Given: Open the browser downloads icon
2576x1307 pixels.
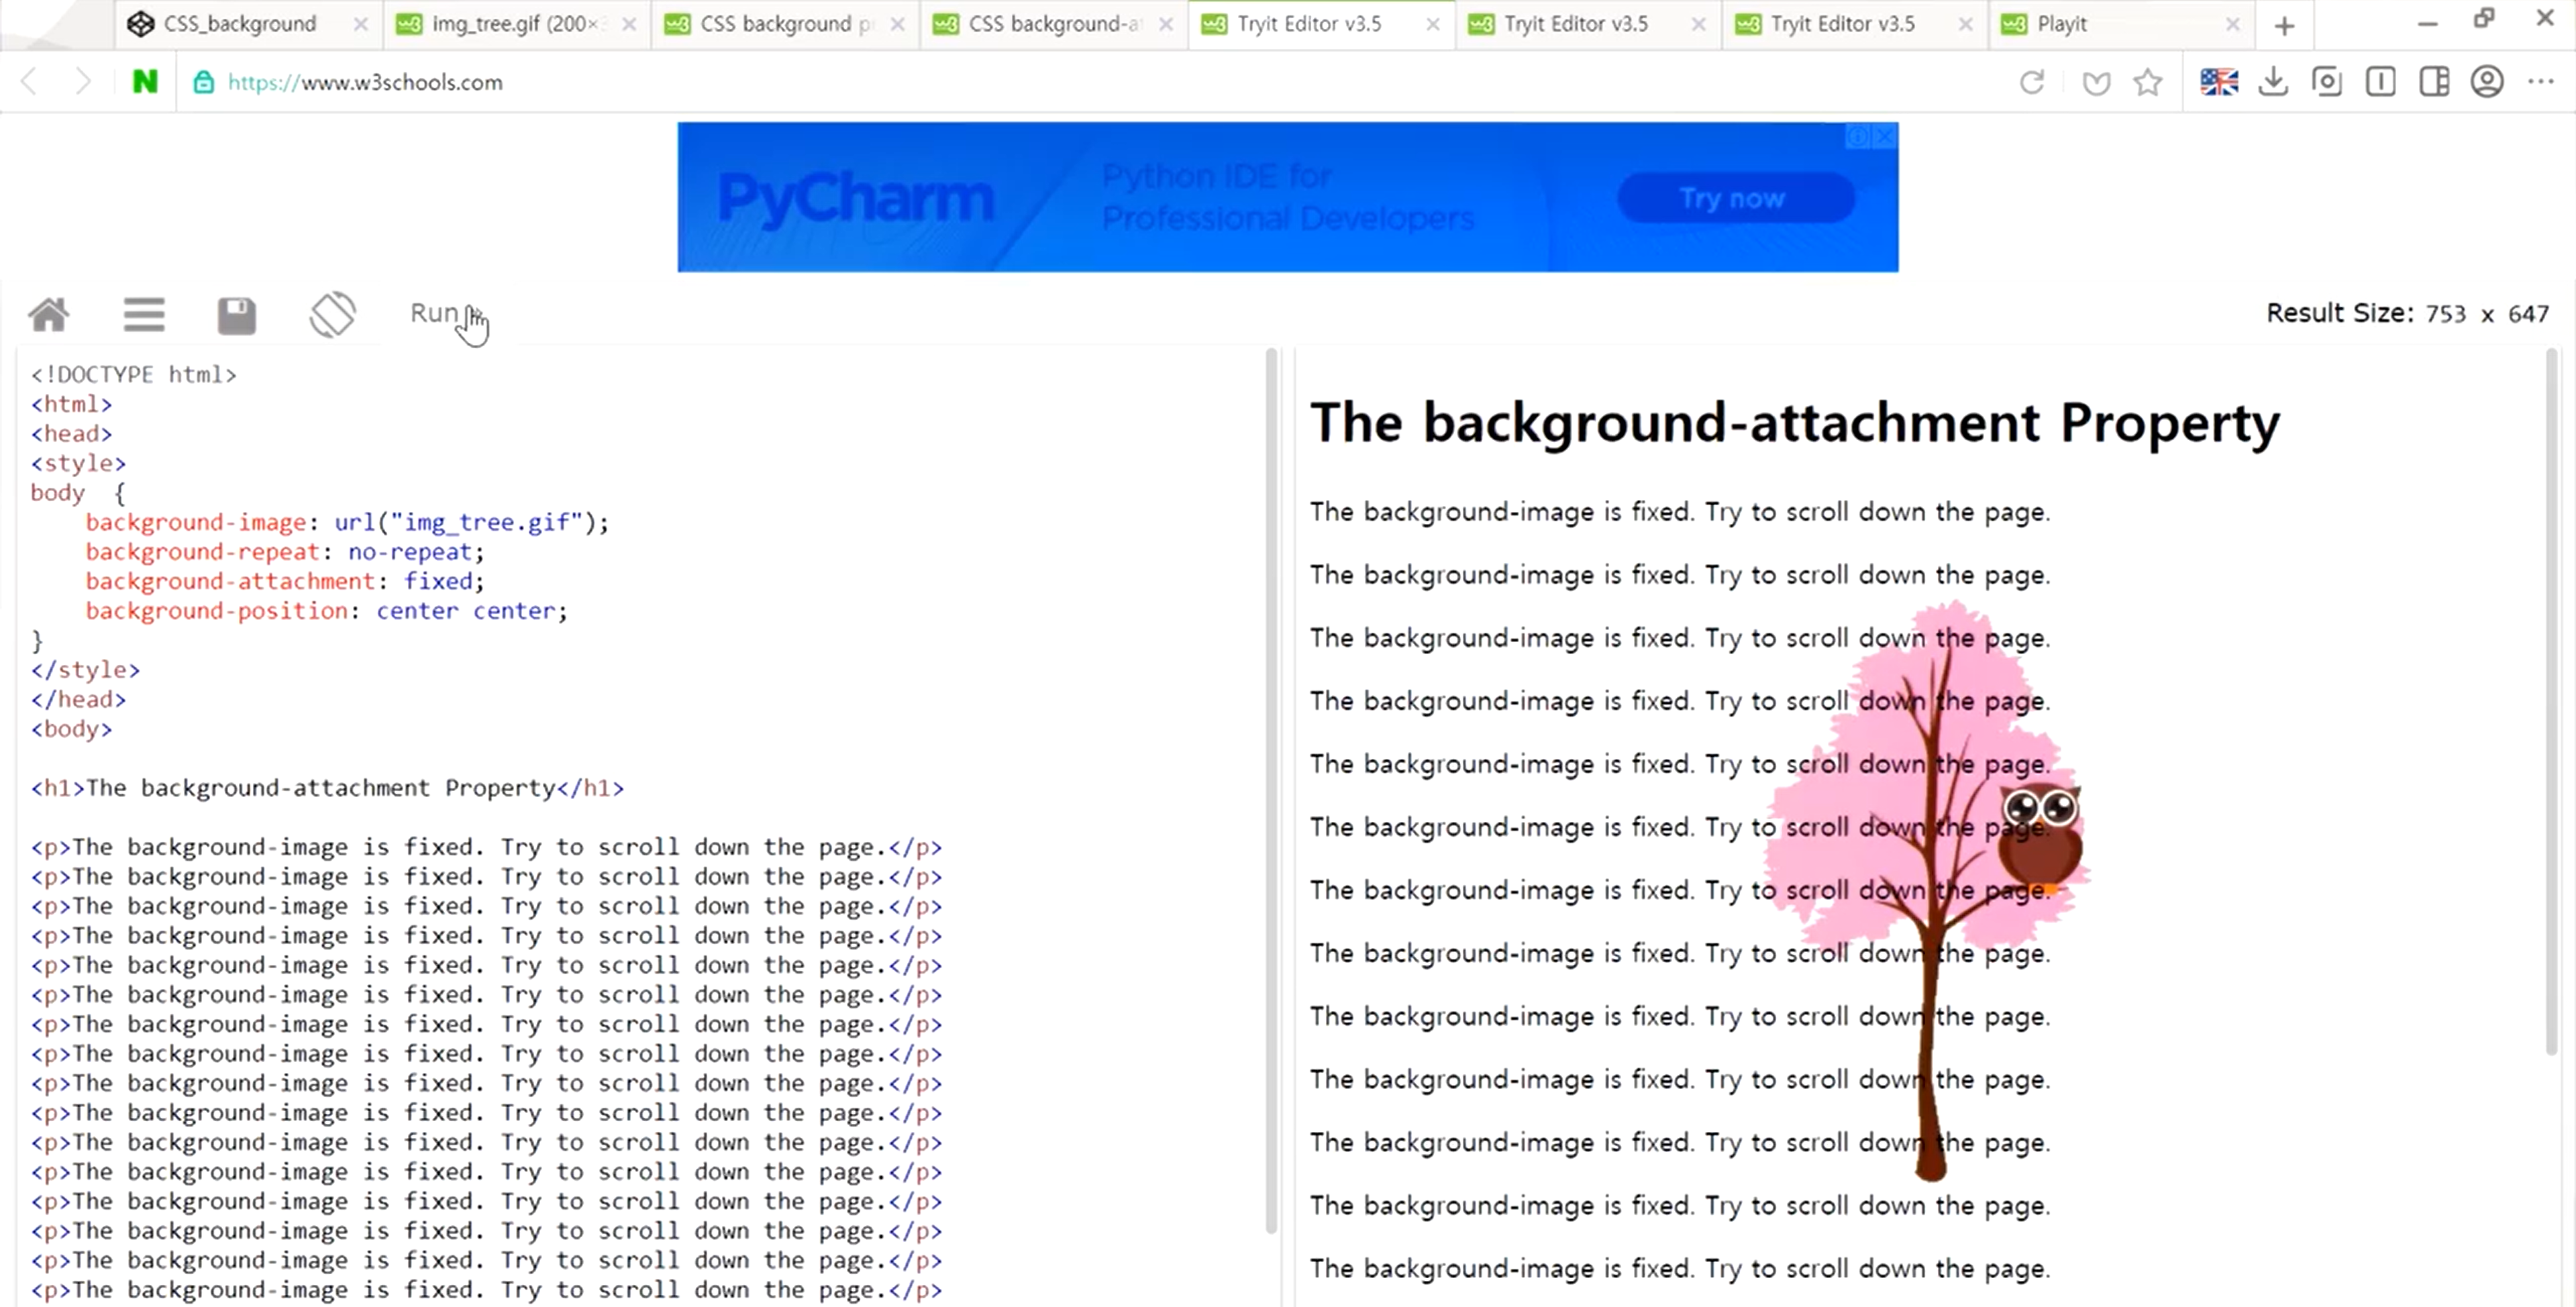Looking at the screenshot, I should click(2273, 82).
